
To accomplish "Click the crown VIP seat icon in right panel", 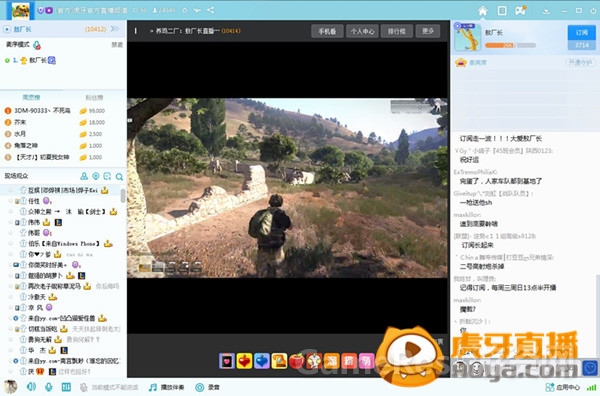I will 461,62.
